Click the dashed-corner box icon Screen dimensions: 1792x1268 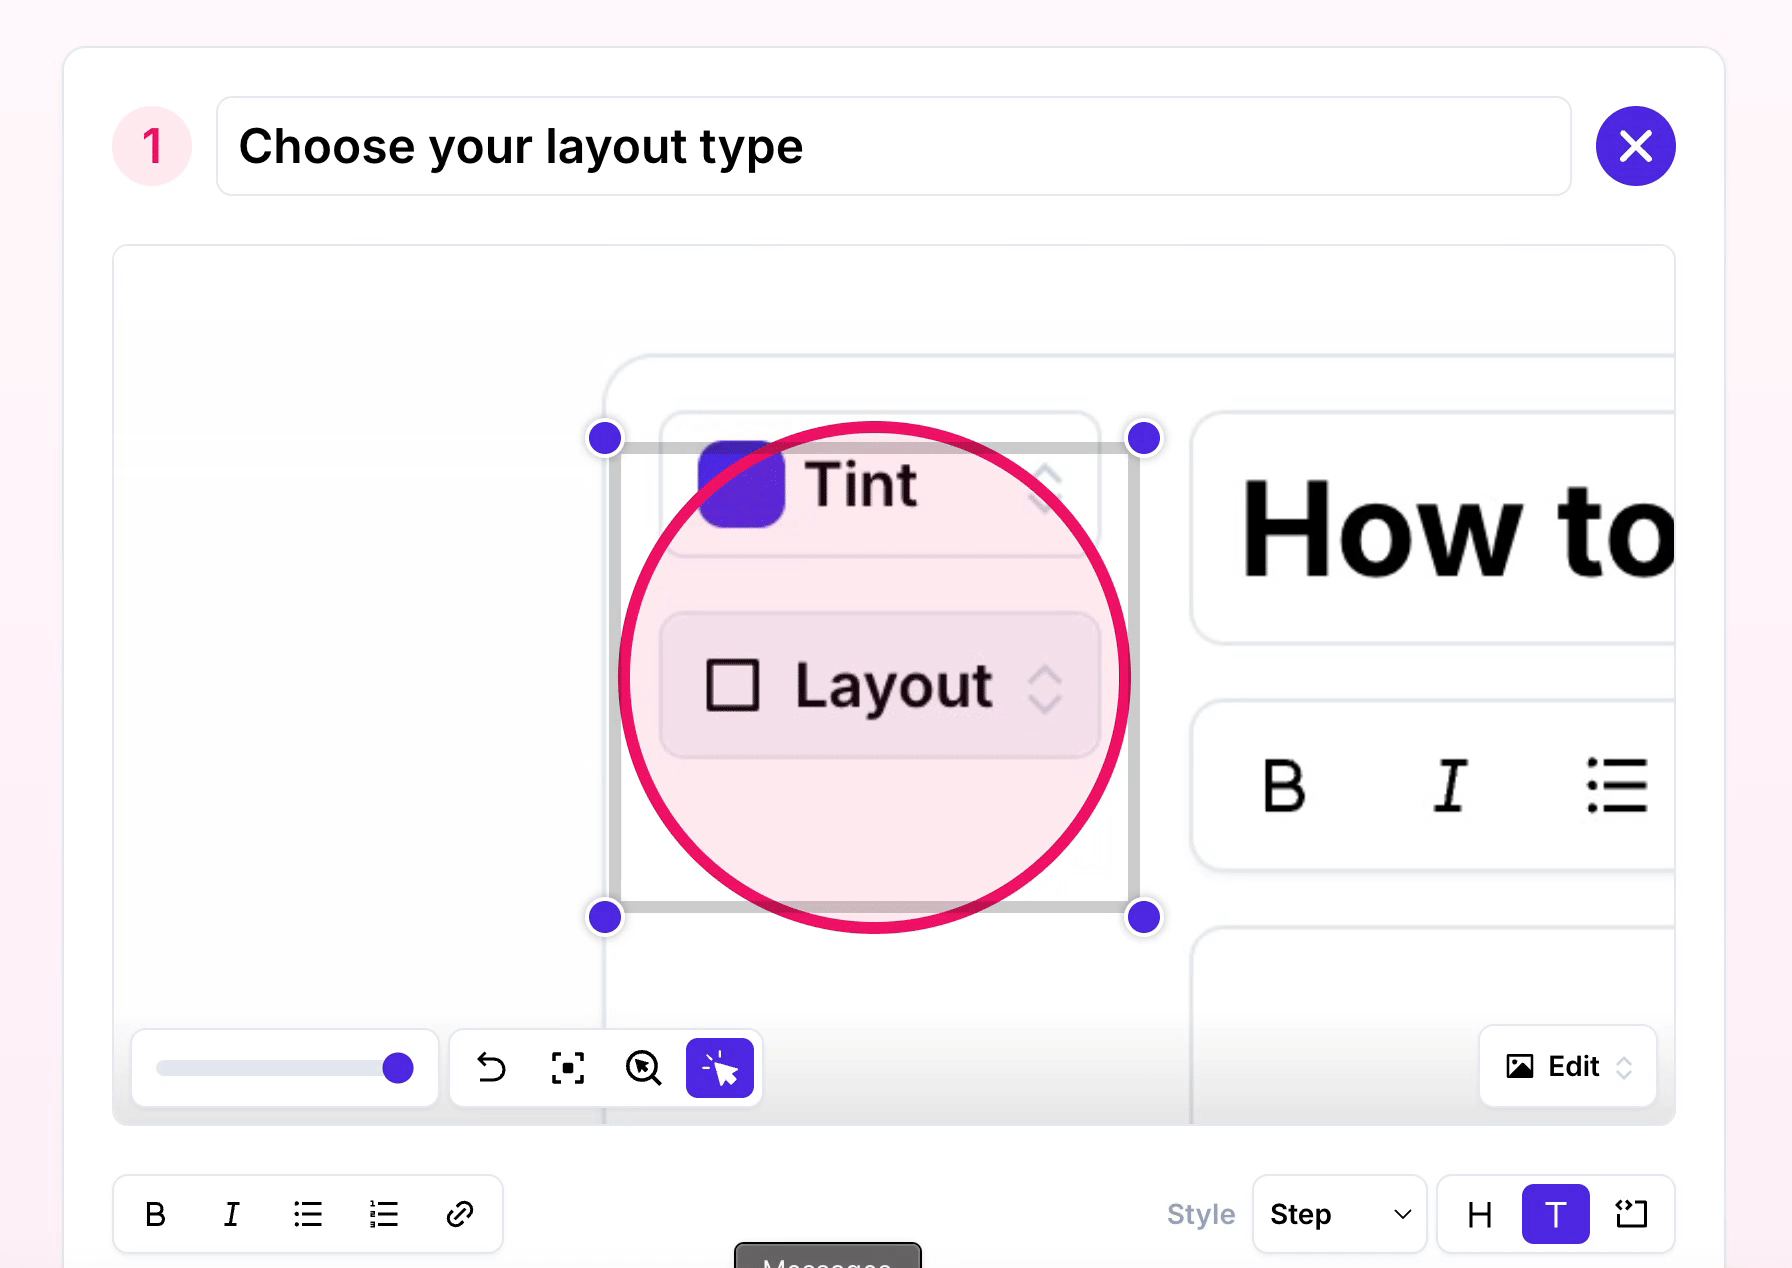pos(1631,1214)
